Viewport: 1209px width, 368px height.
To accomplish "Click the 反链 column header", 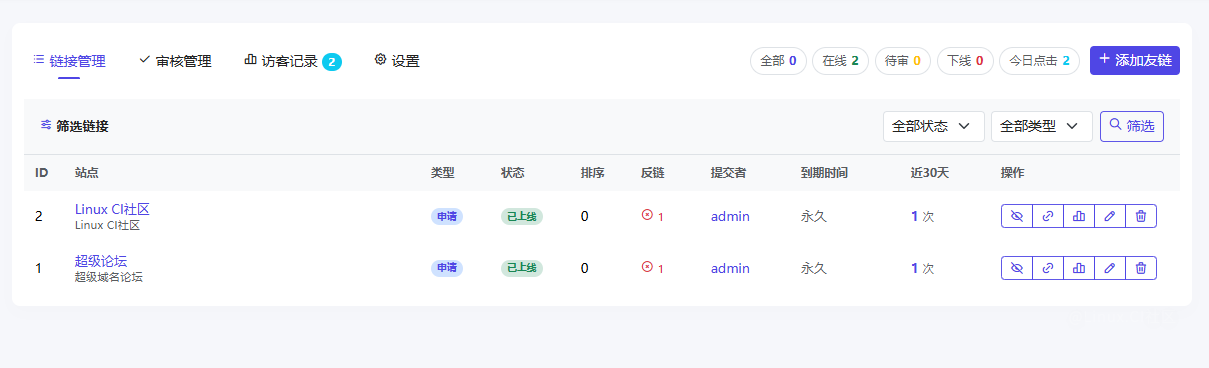I will 653,173.
